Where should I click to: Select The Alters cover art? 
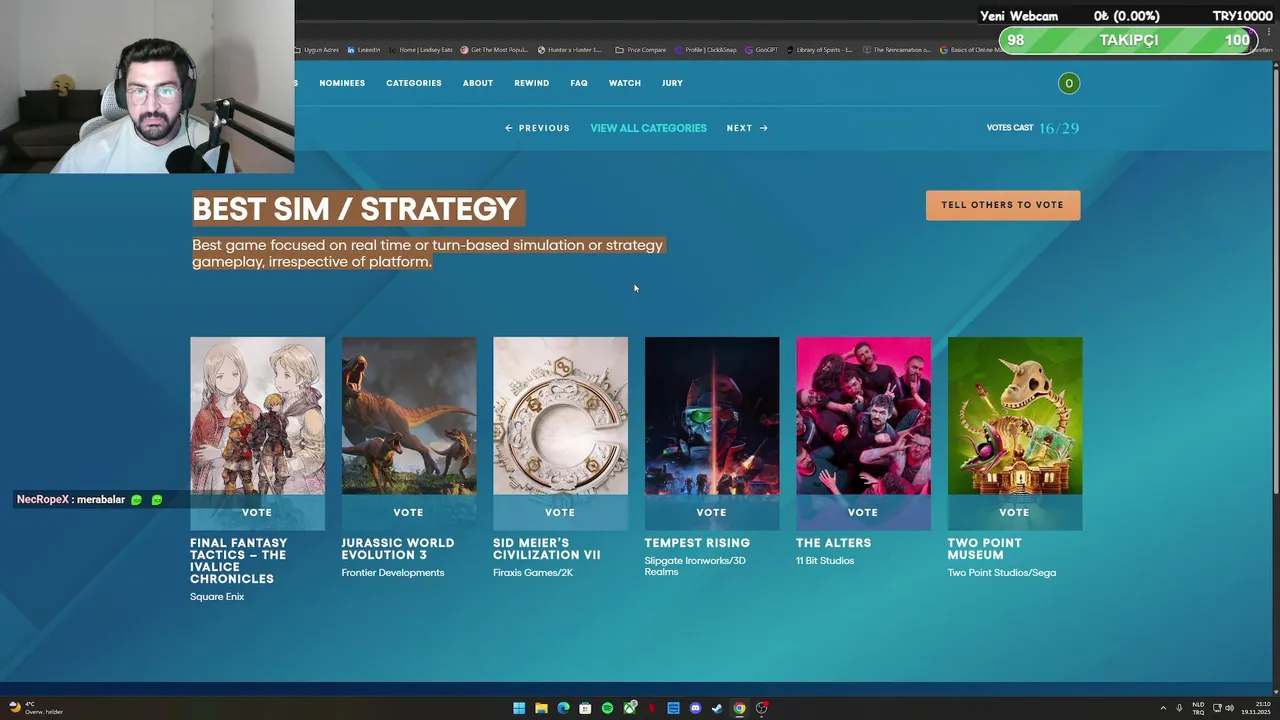863,416
